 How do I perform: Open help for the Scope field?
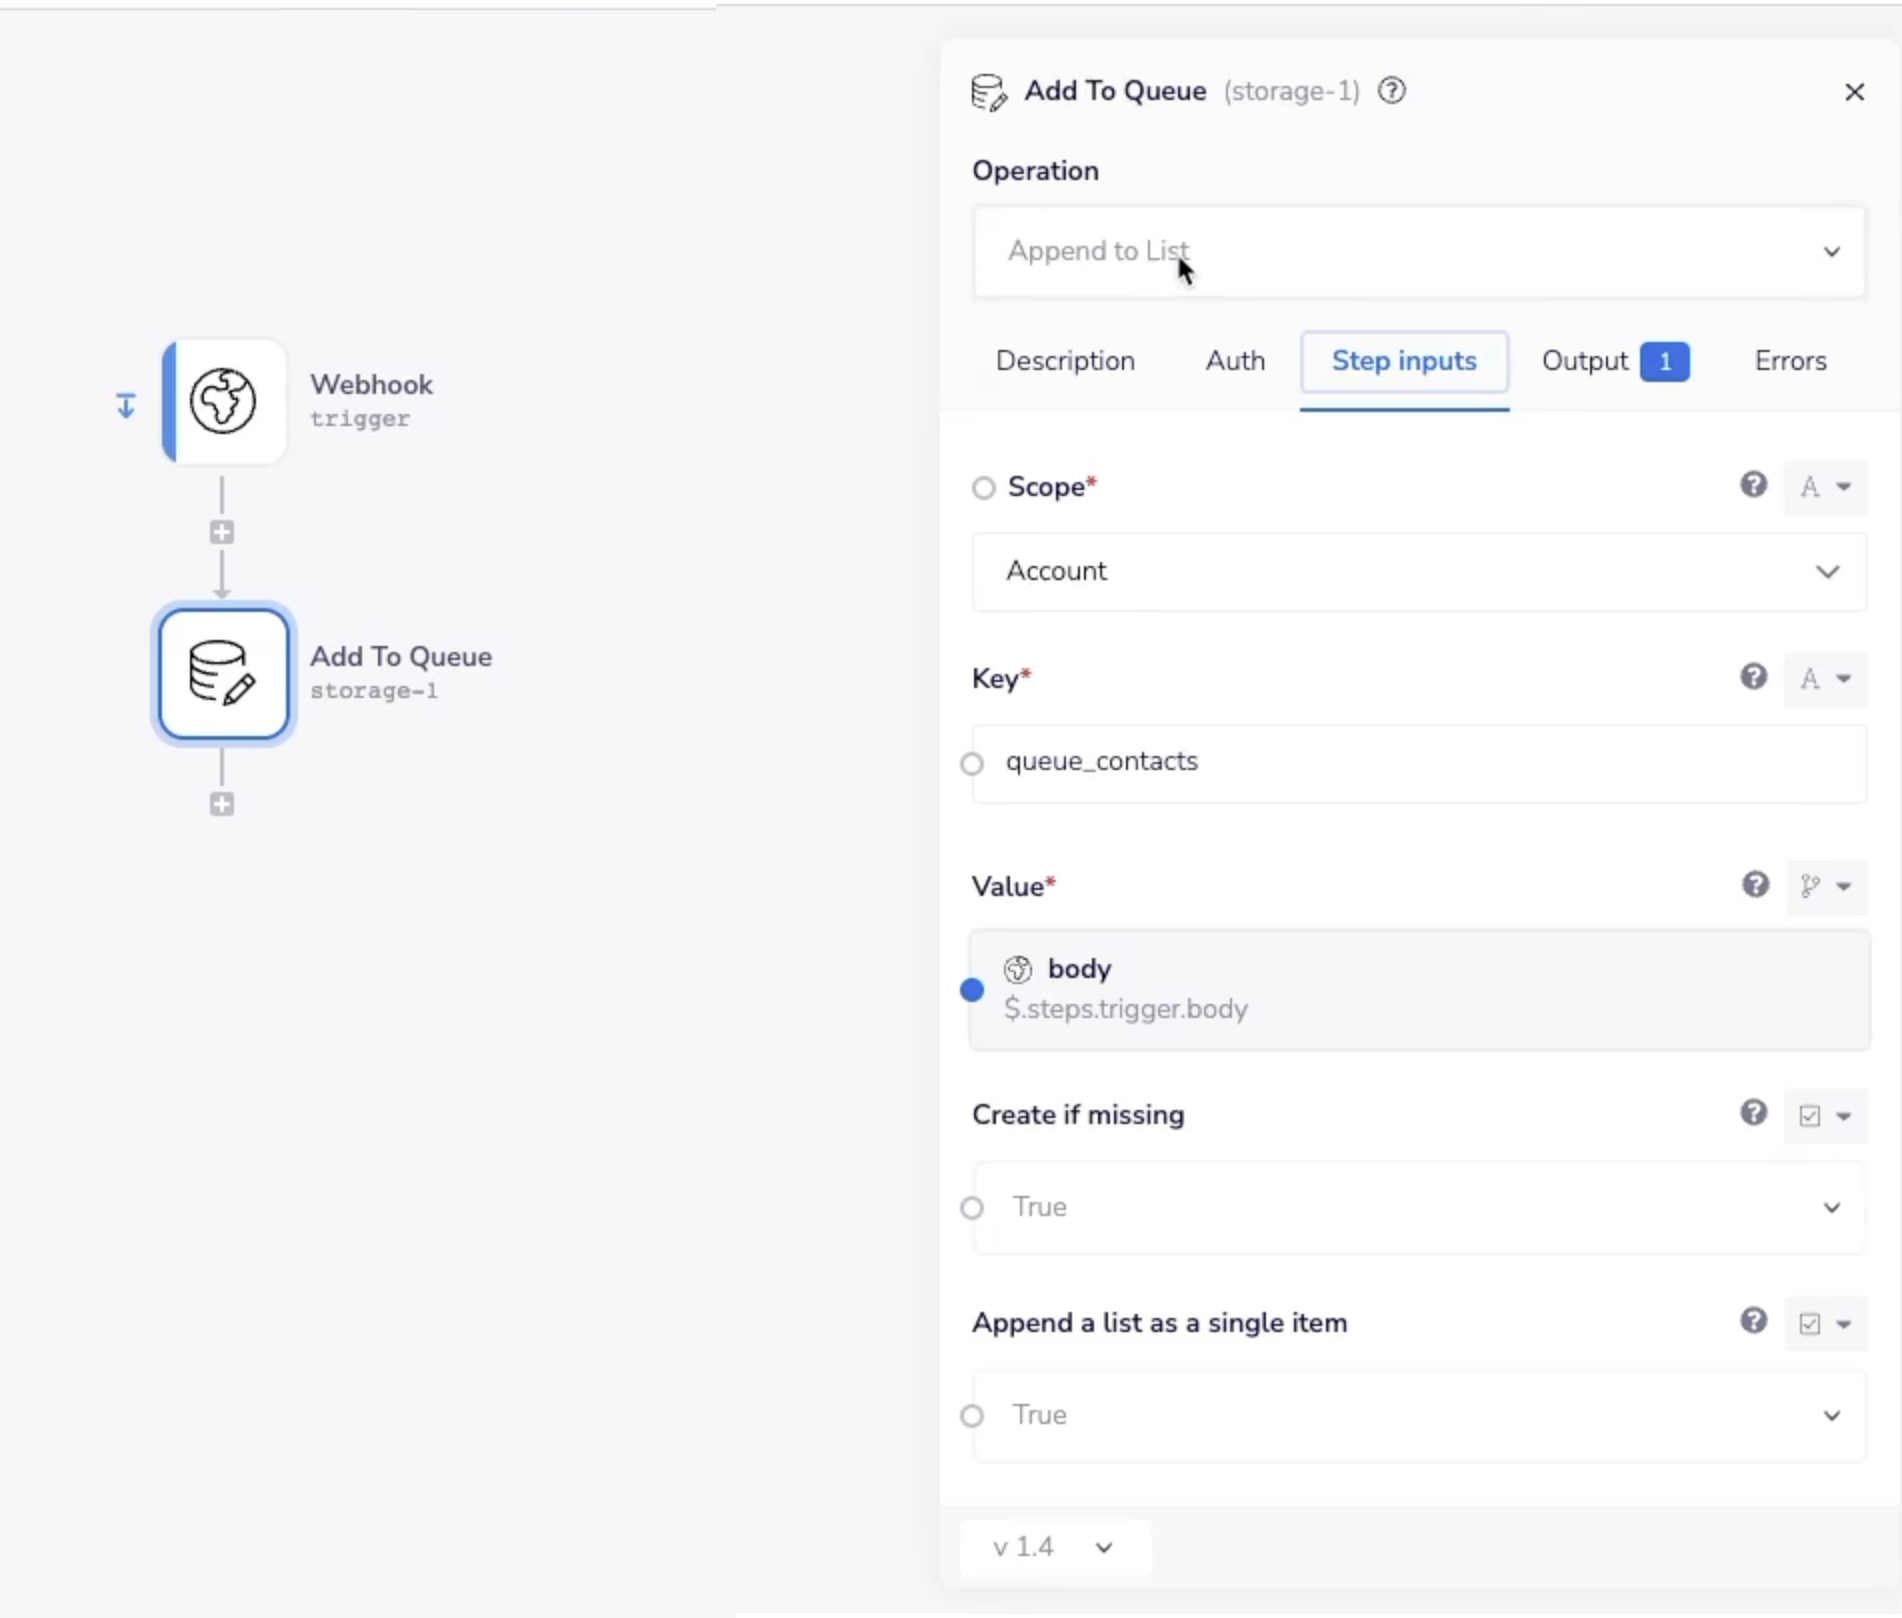pyautogui.click(x=1753, y=485)
